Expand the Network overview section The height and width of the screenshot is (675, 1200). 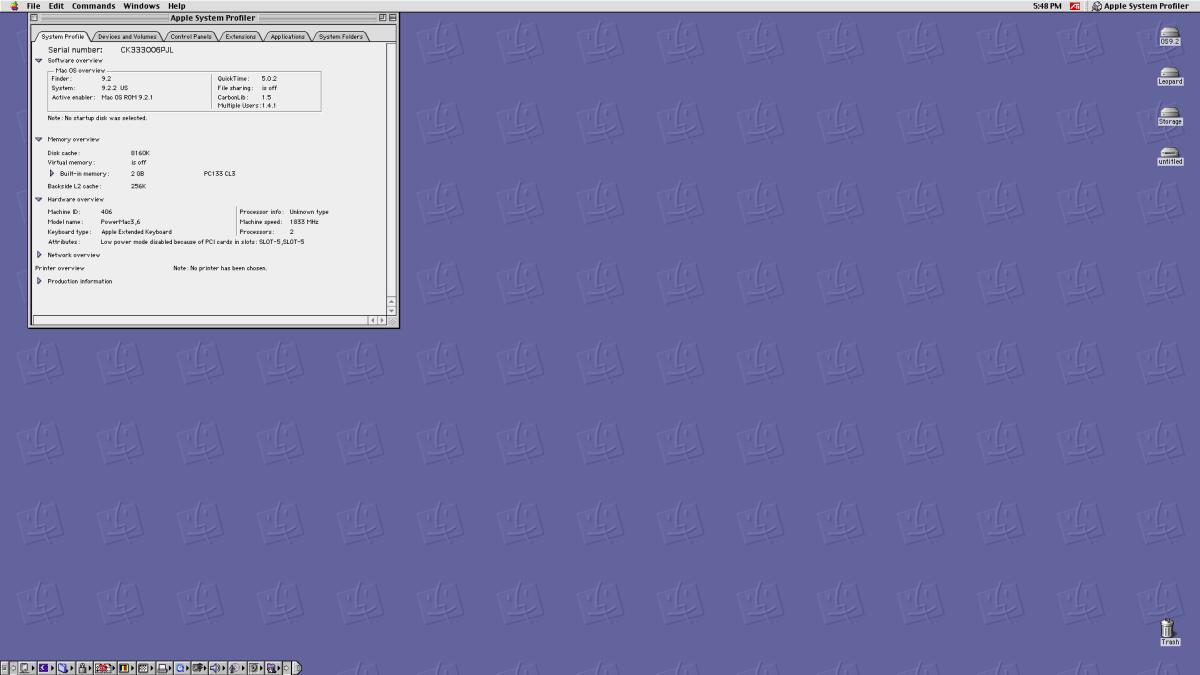(39, 255)
